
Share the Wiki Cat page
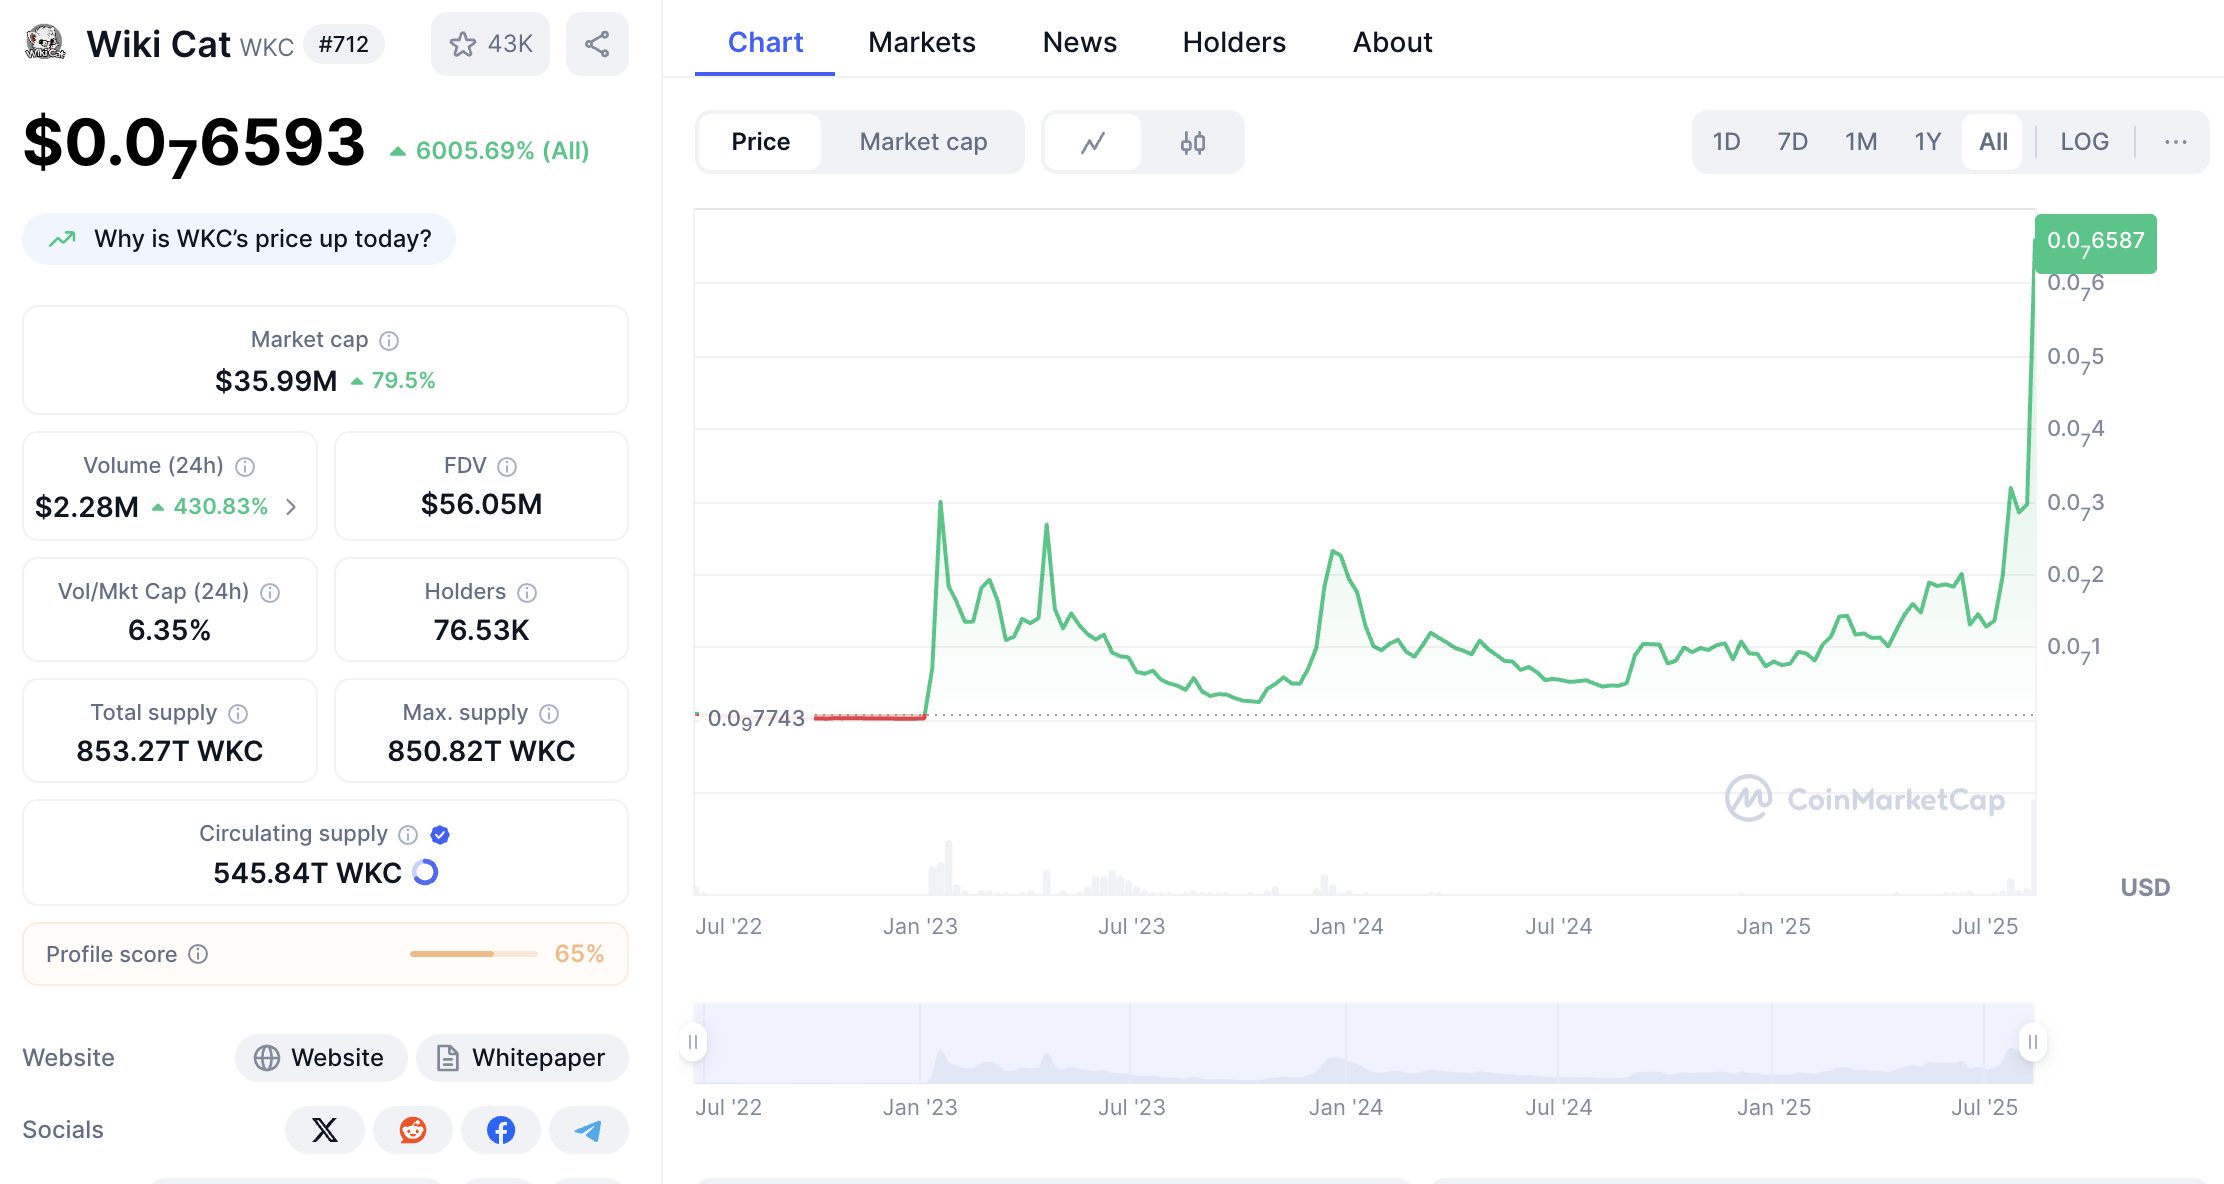[597, 43]
